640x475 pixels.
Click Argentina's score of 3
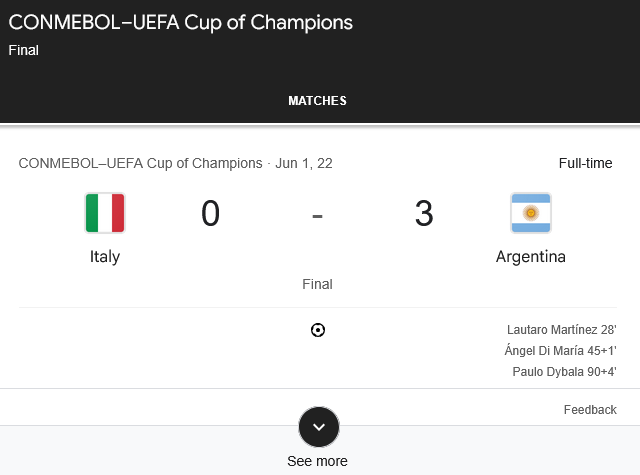point(424,213)
